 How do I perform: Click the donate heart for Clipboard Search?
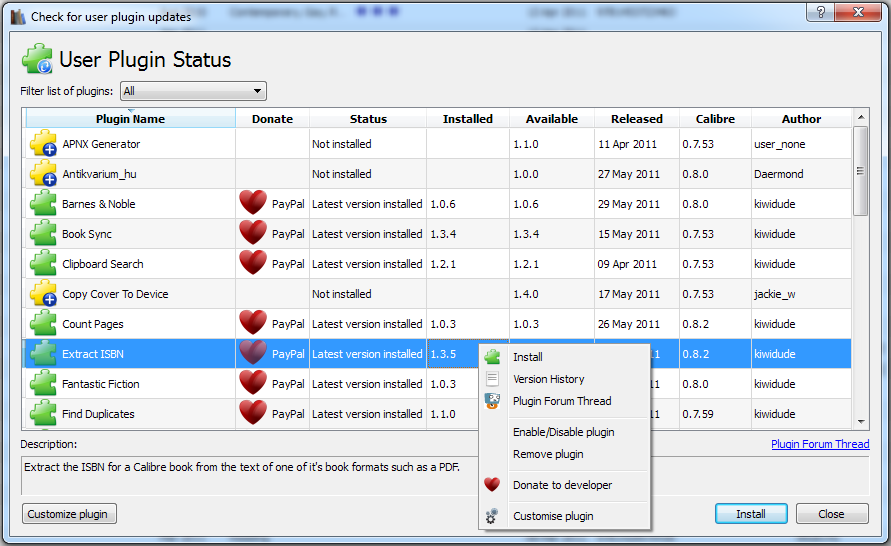point(253,263)
